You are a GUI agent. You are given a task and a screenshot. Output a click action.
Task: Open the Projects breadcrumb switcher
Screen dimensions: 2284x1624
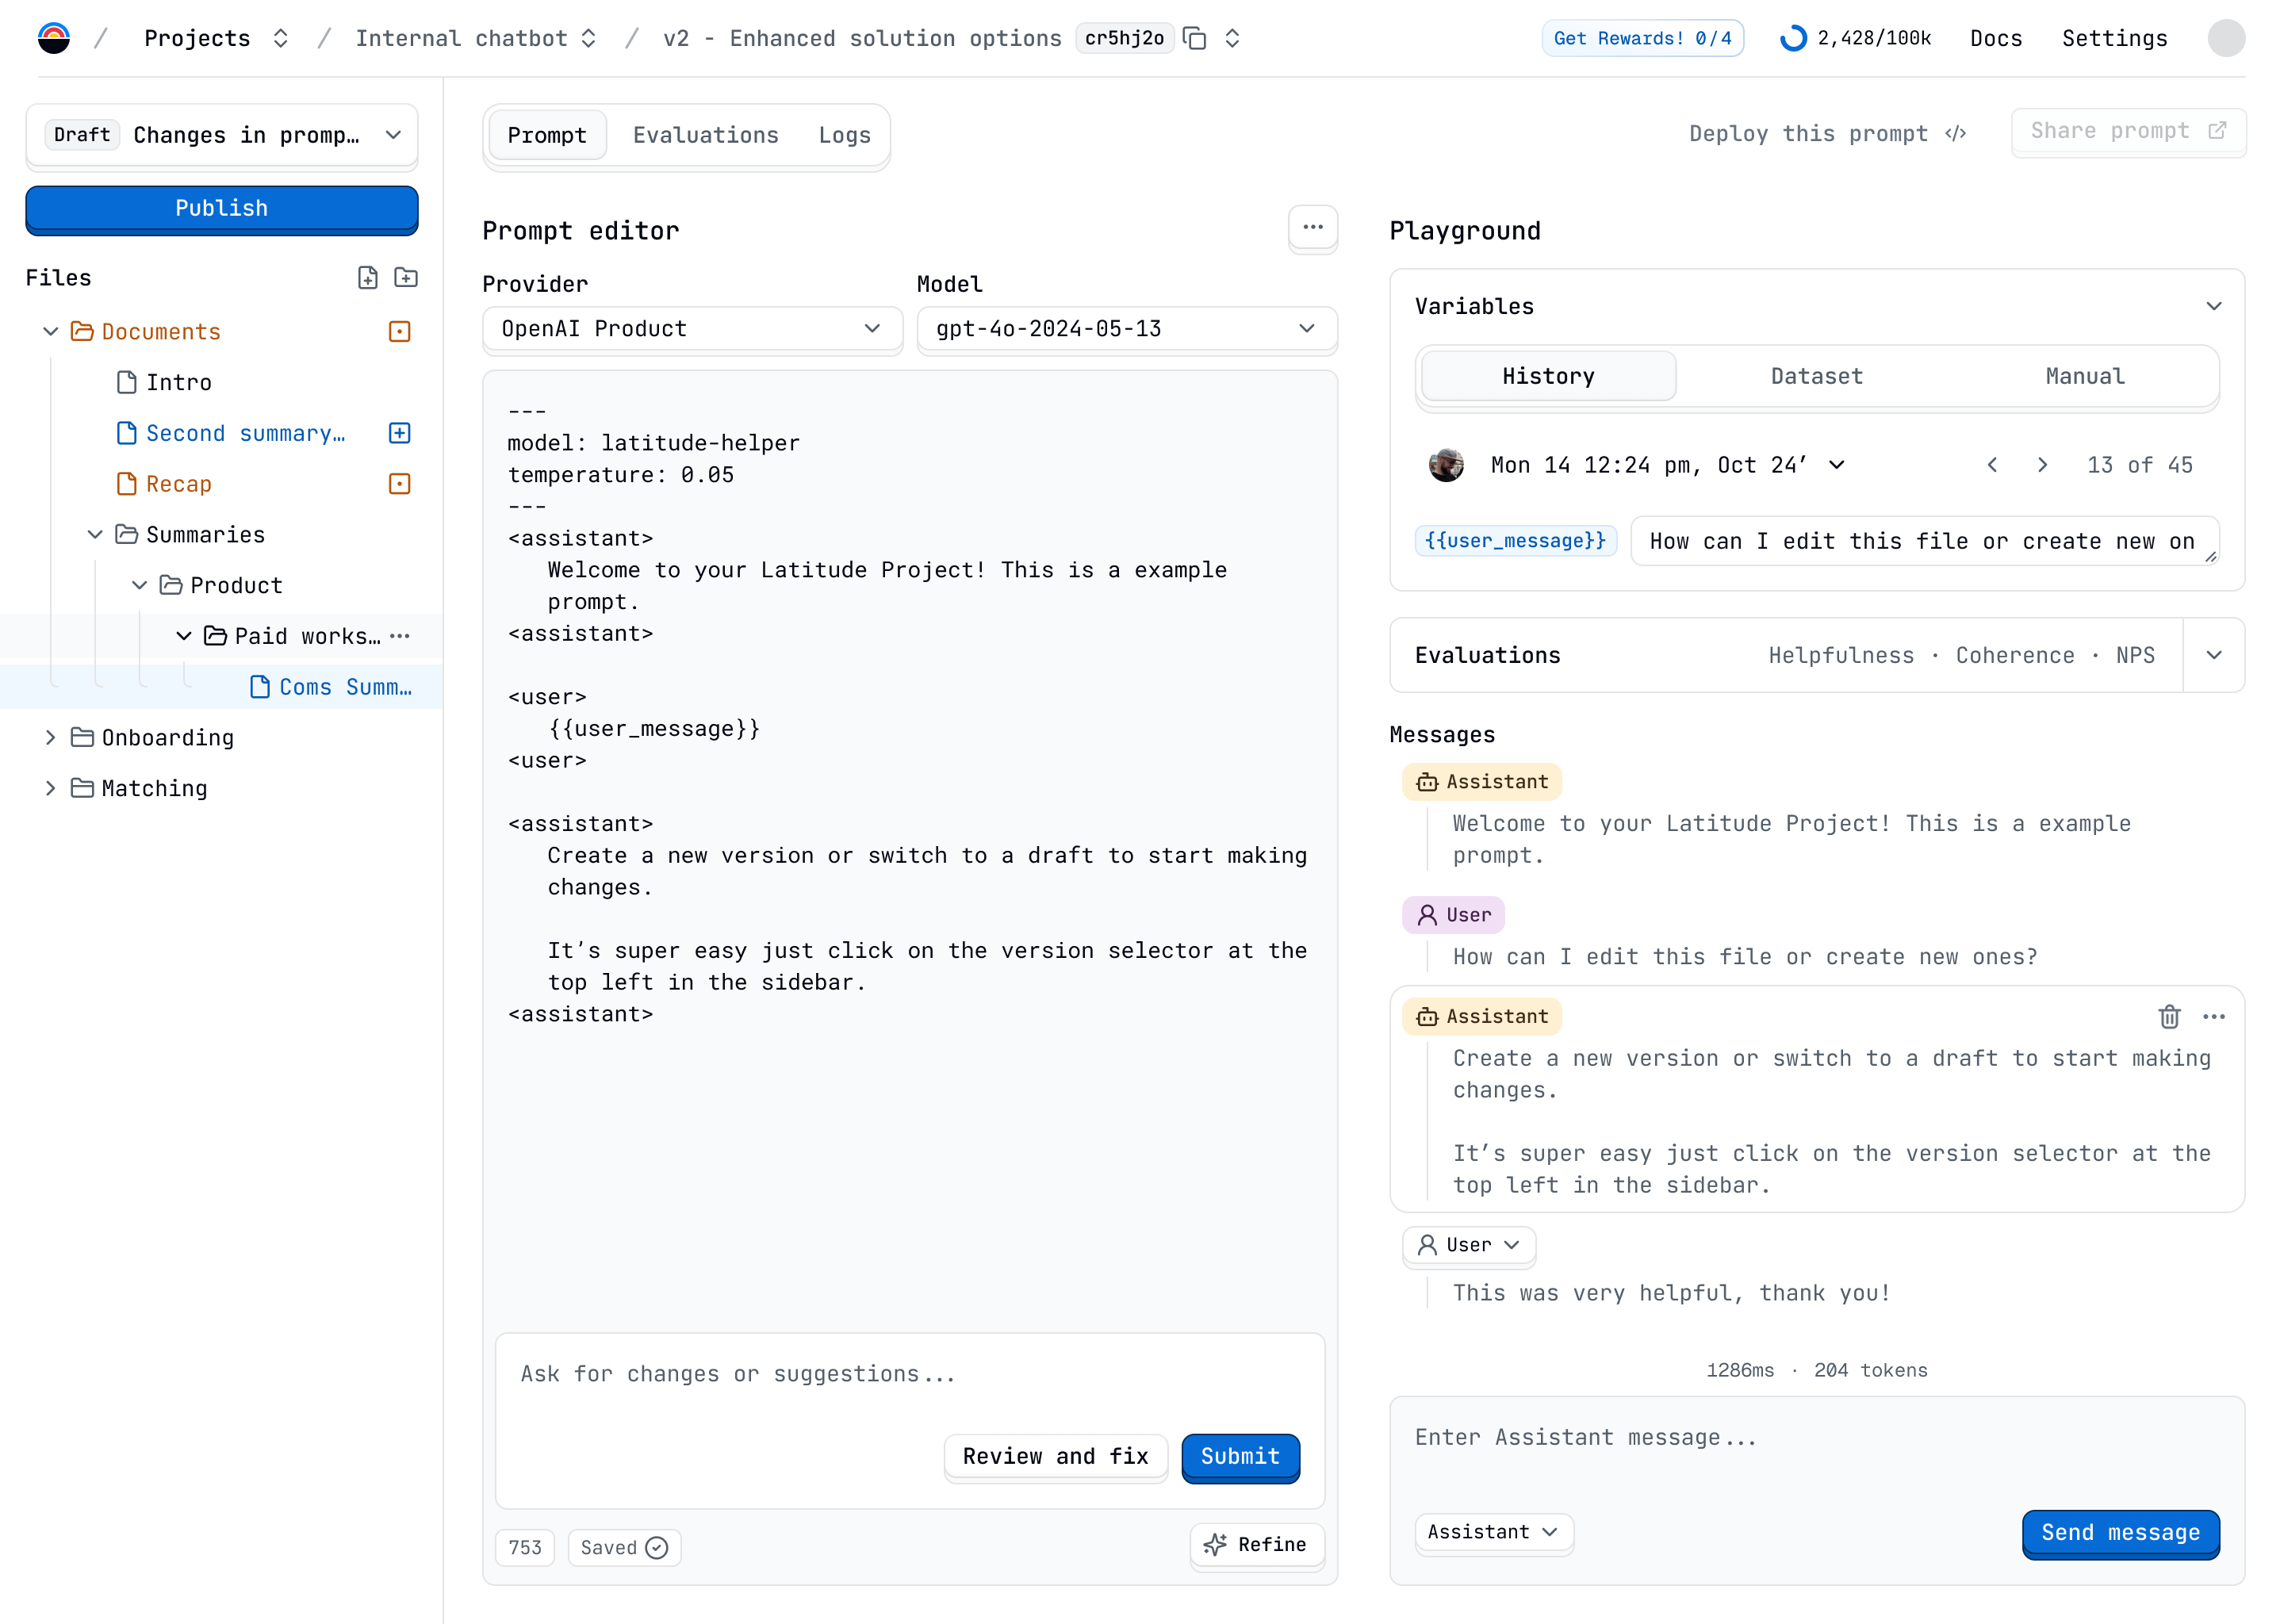pos(281,38)
